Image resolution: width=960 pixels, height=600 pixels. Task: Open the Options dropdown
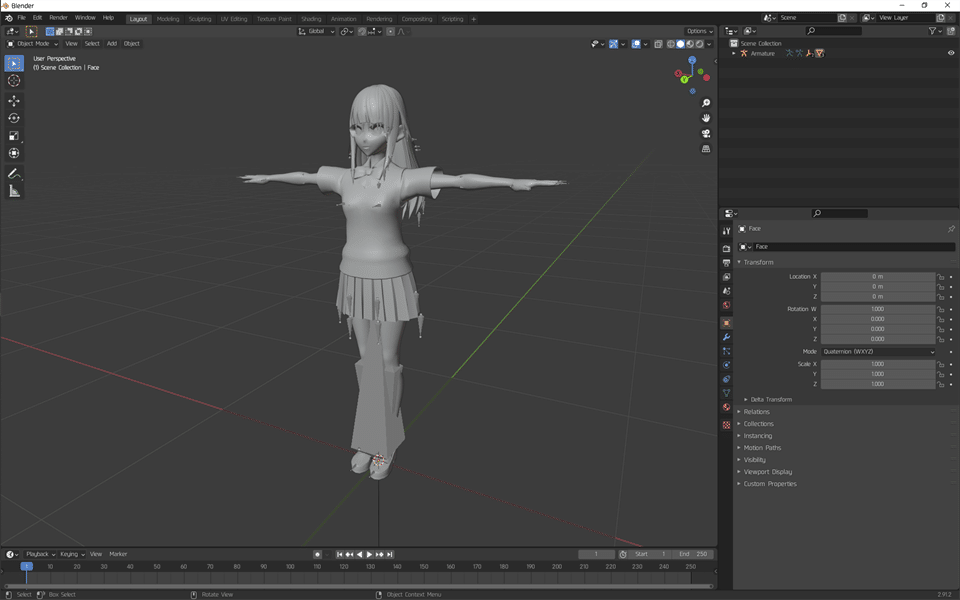tap(699, 31)
